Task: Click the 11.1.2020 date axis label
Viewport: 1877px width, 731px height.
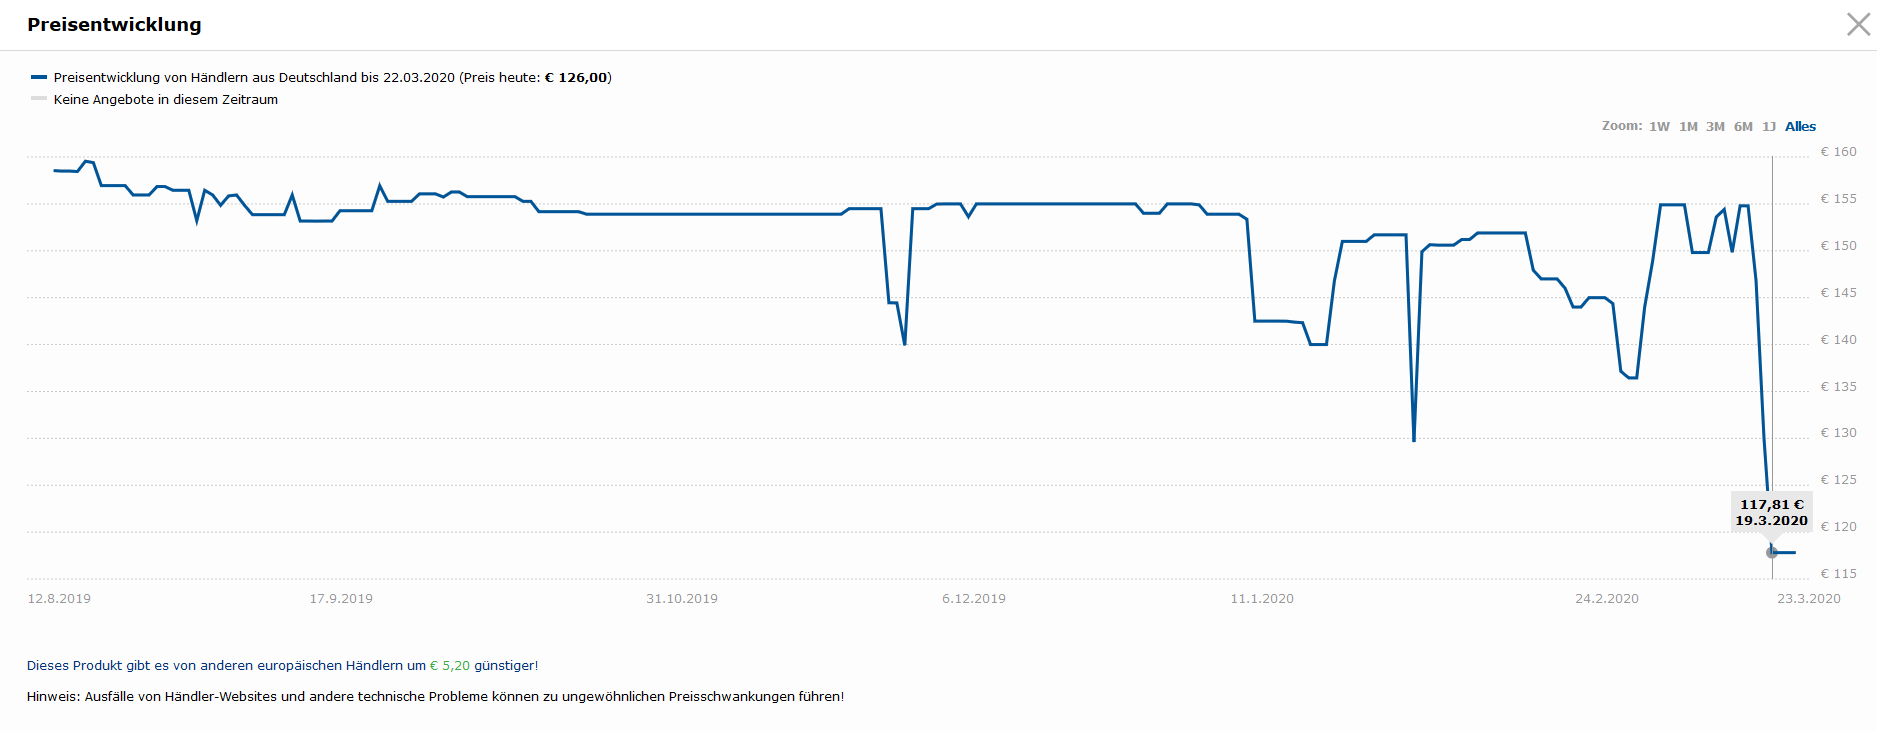Action: point(1262,599)
